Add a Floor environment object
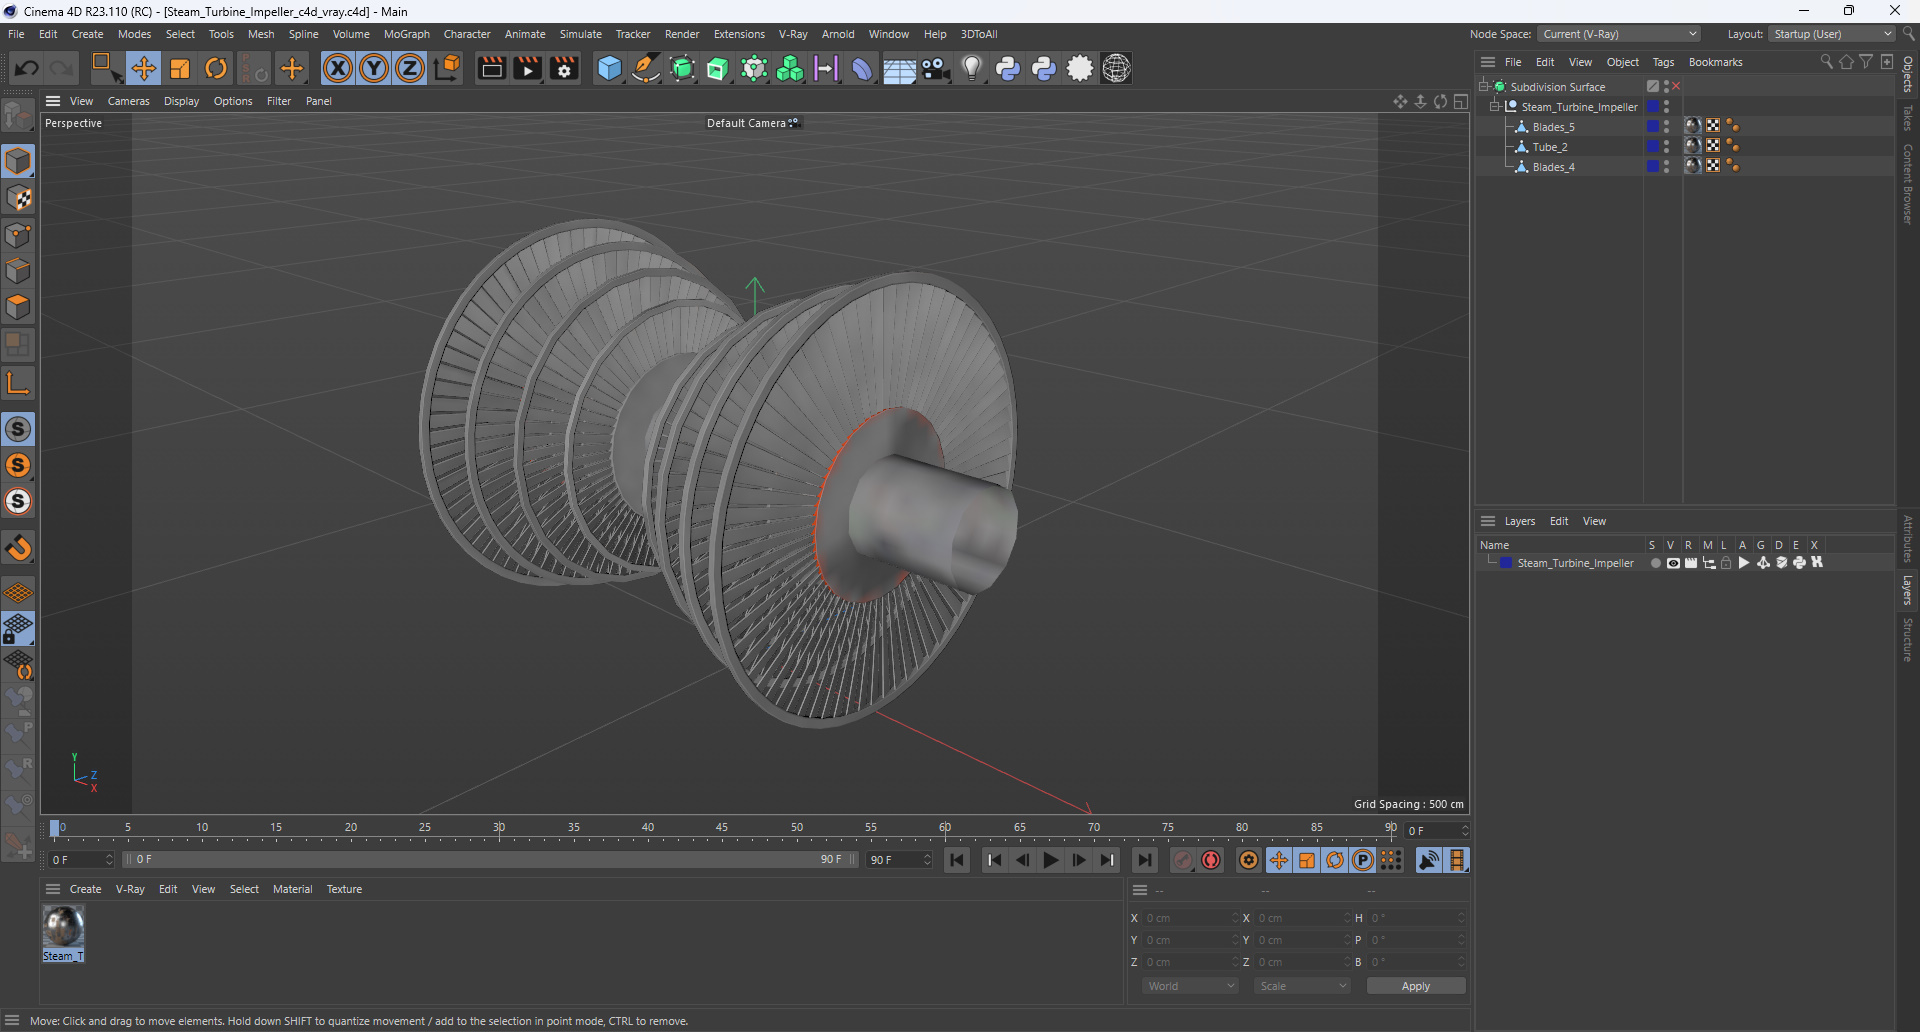The width and height of the screenshot is (1920, 1032). coord(899,68)
